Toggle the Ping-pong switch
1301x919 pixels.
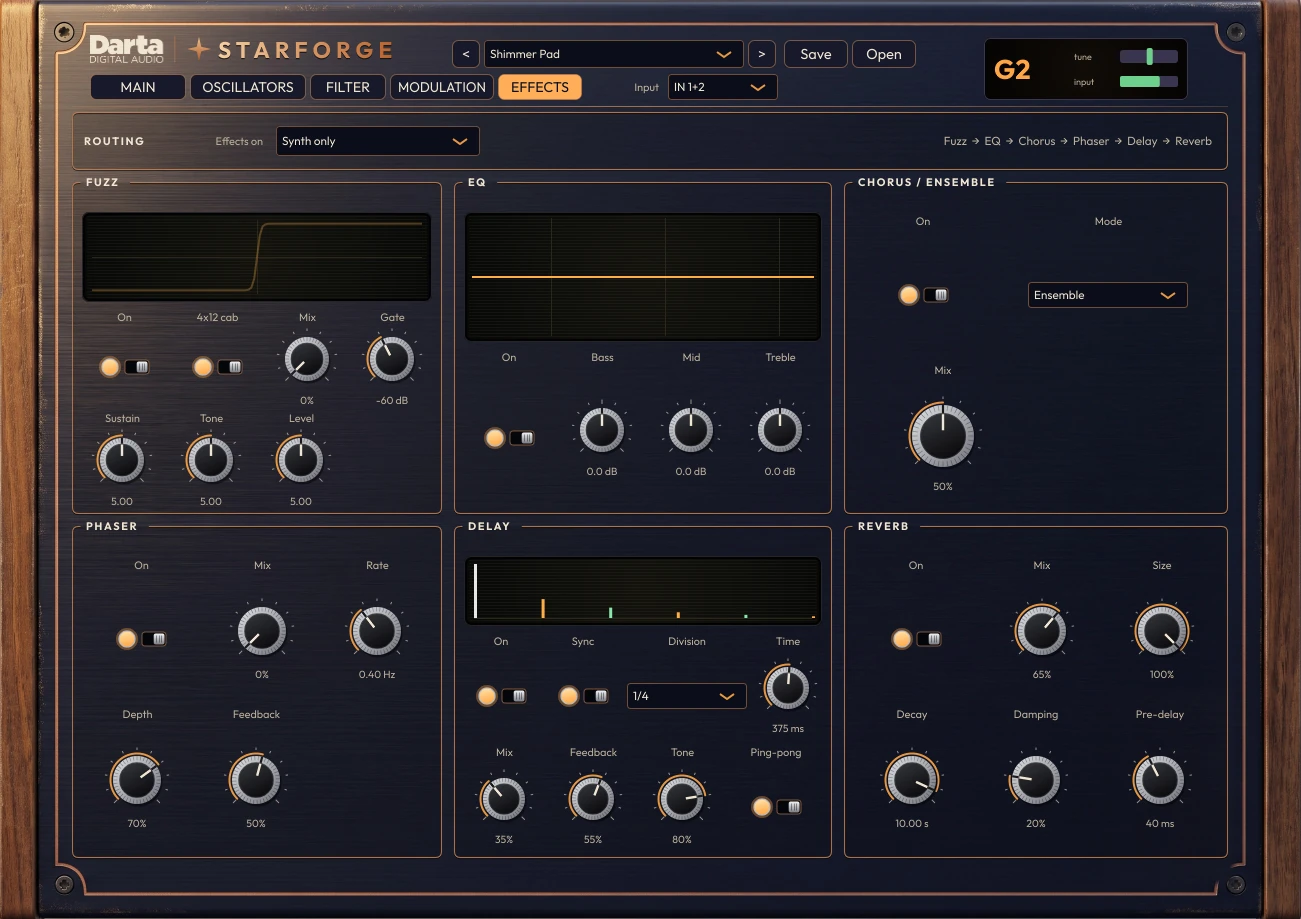click(x=776, y=807)
